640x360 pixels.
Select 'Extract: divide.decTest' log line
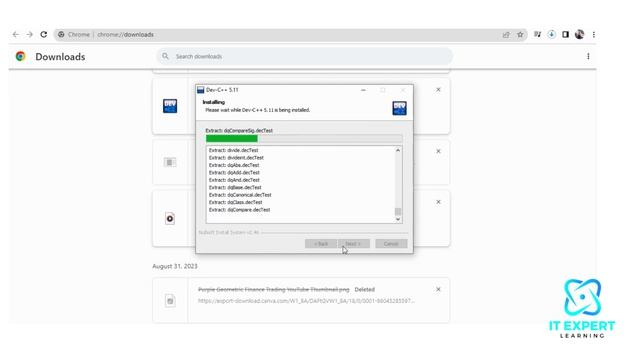click(x=233, y=150)
